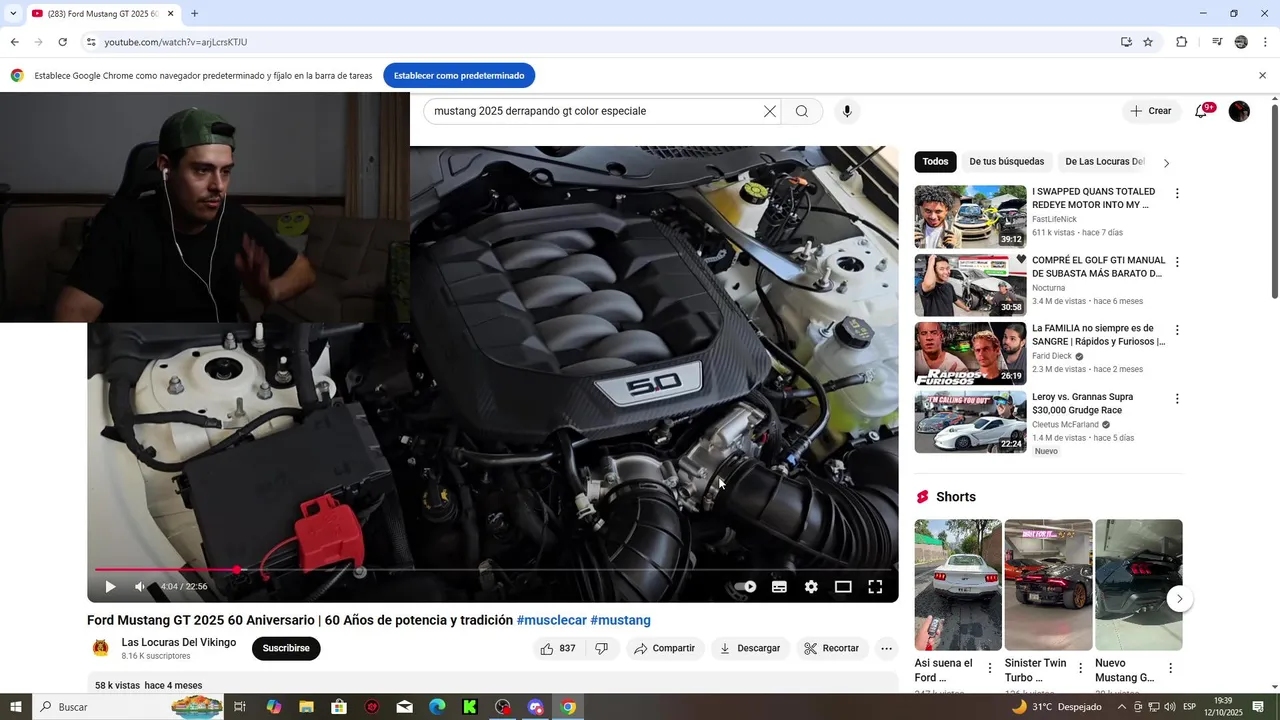This screenshot has width=1280, height=720.
Task: Open the Crear menu
Action: (1151, 111)
